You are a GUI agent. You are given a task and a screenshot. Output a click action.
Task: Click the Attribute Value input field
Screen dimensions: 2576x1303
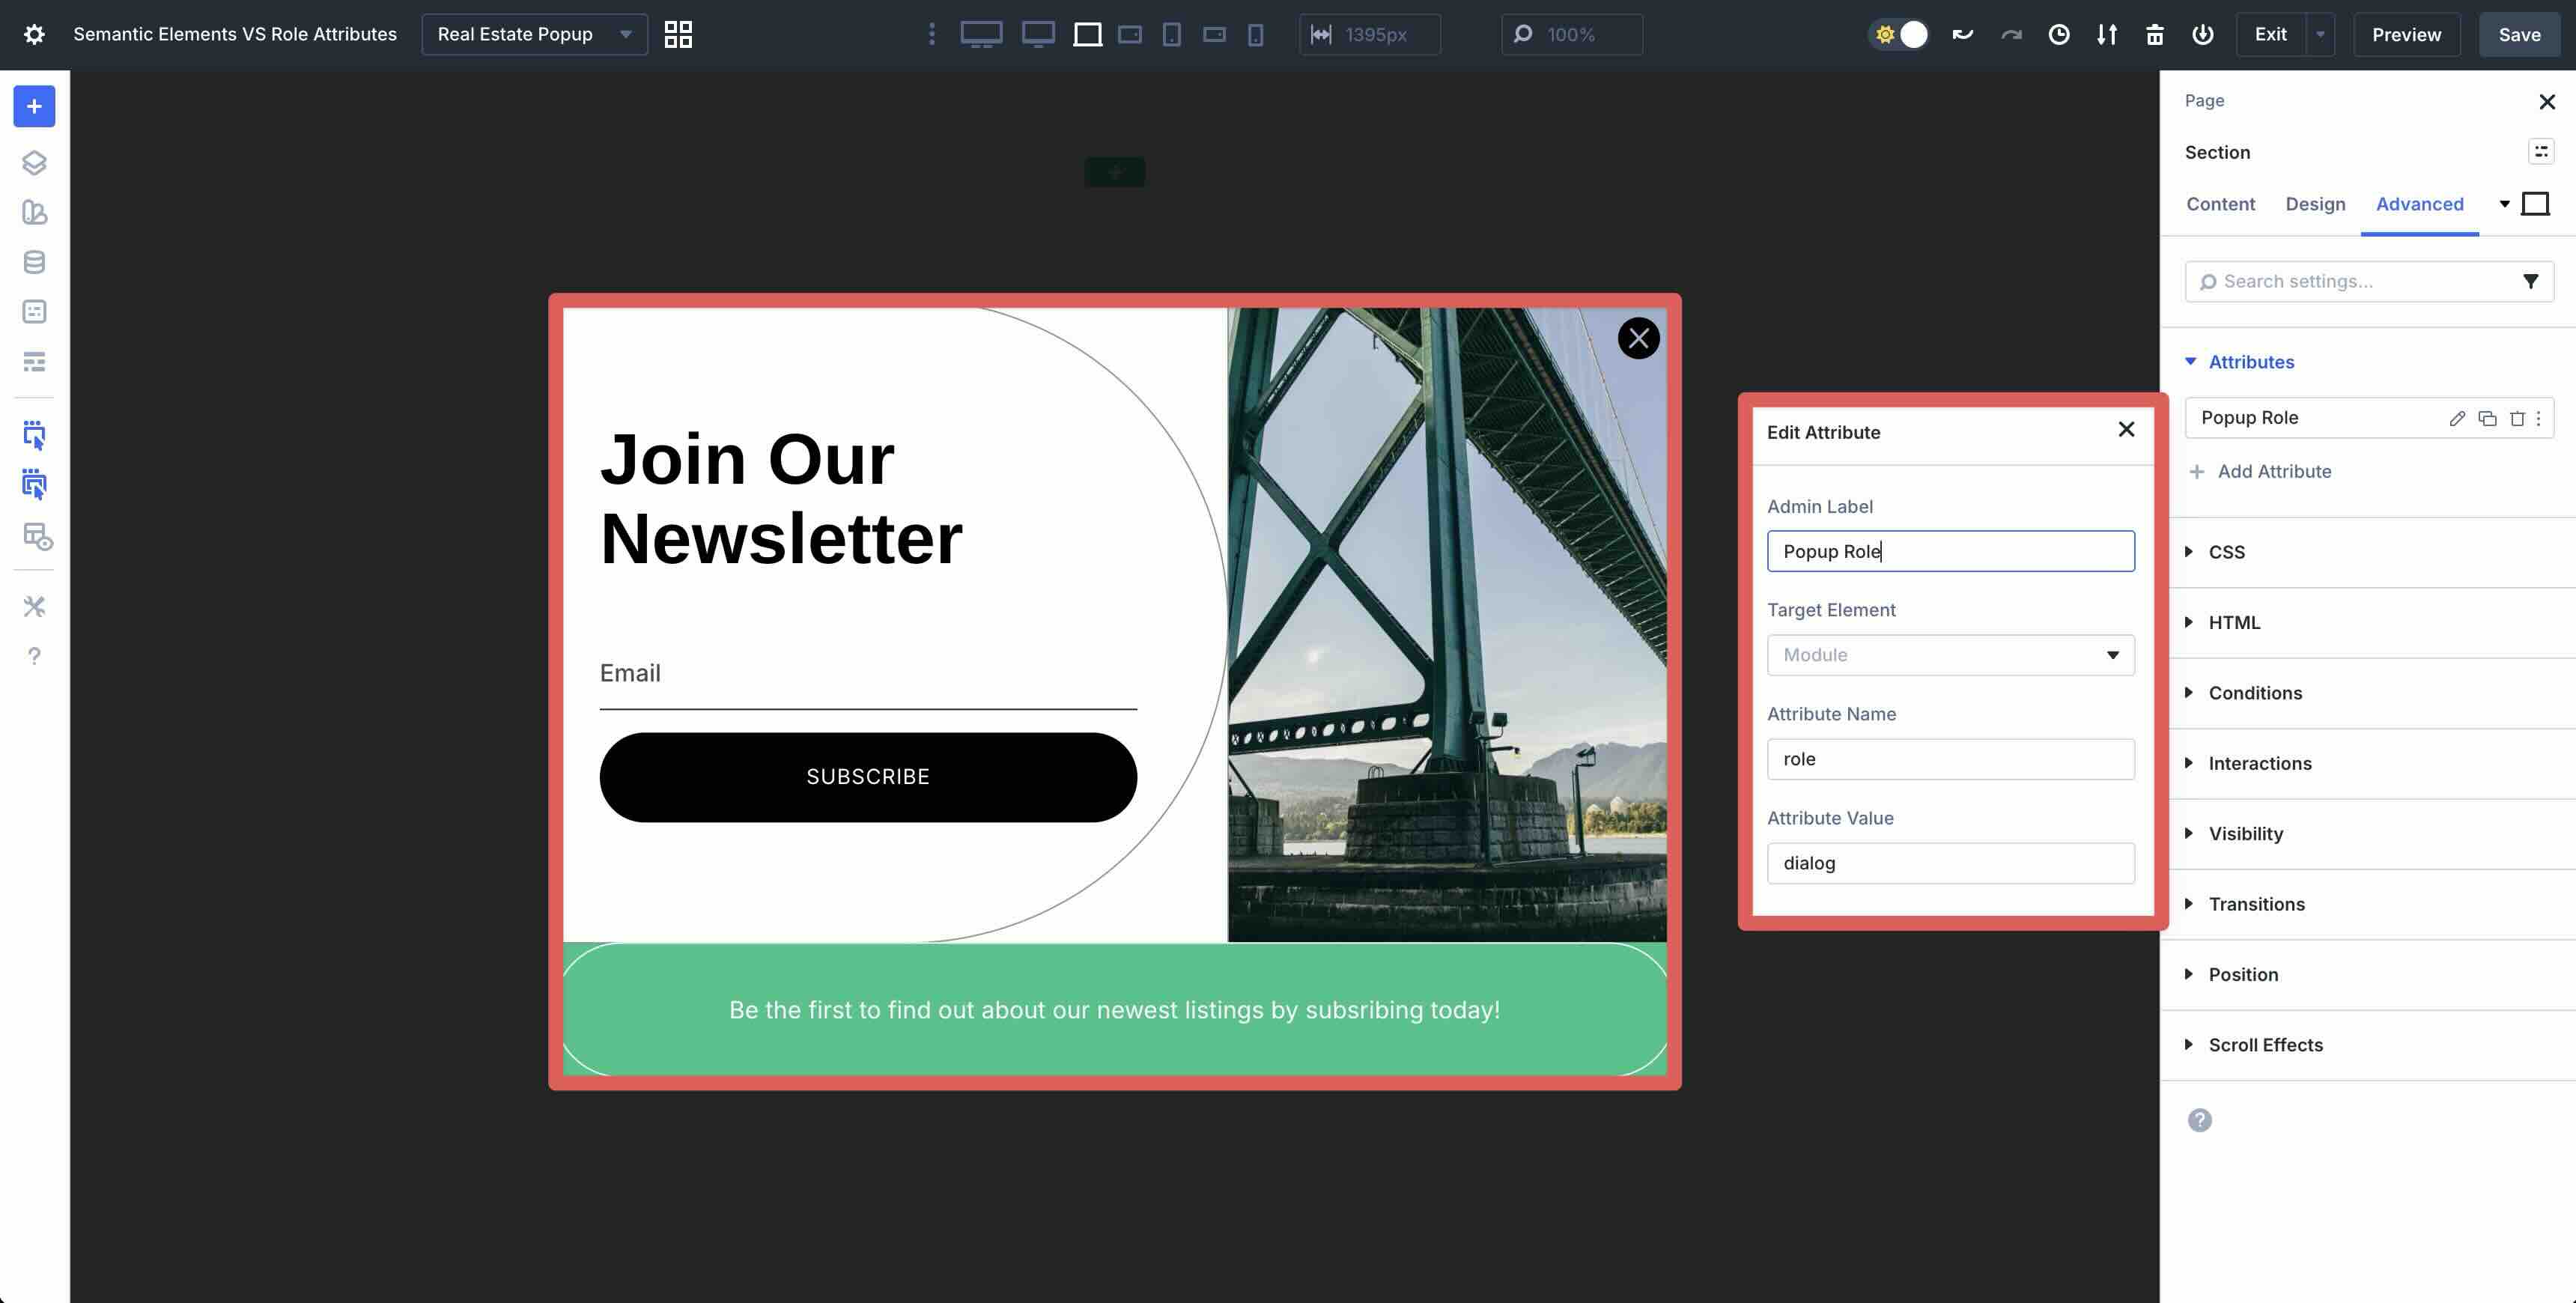pyautogui.click(x=1950, y=863)
